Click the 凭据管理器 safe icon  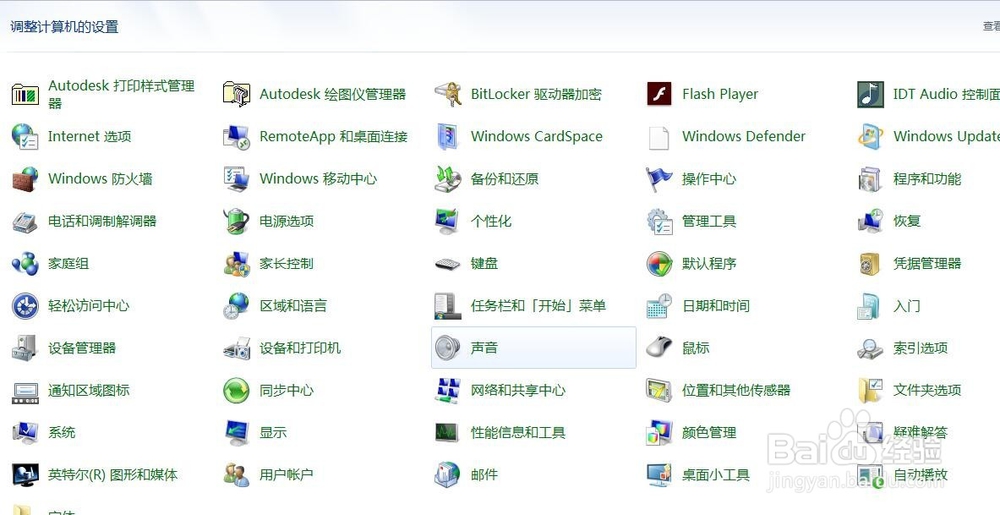tap(871, 263)
